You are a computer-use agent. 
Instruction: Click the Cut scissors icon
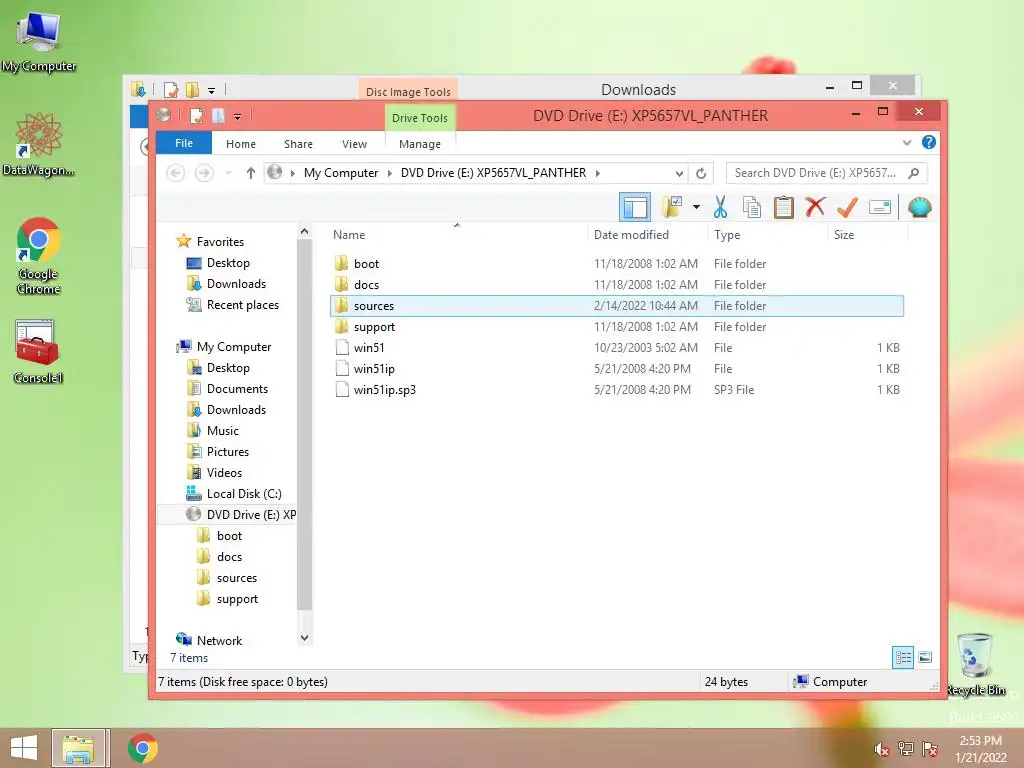point(720,208)
